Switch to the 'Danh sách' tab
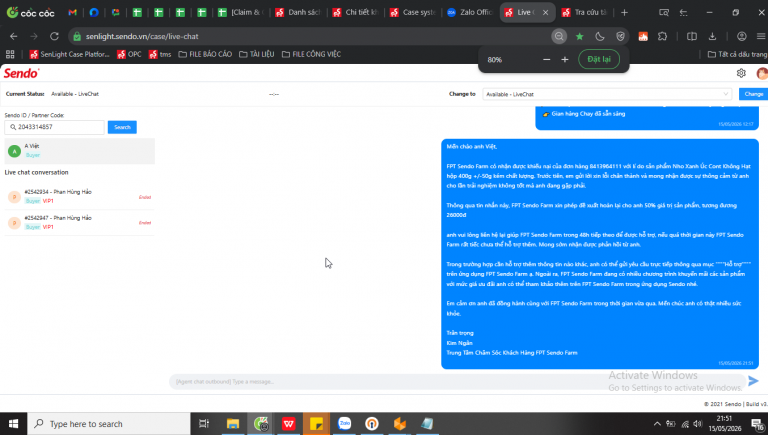This screenshot has width=768, height=435. [x=298, y=12]
